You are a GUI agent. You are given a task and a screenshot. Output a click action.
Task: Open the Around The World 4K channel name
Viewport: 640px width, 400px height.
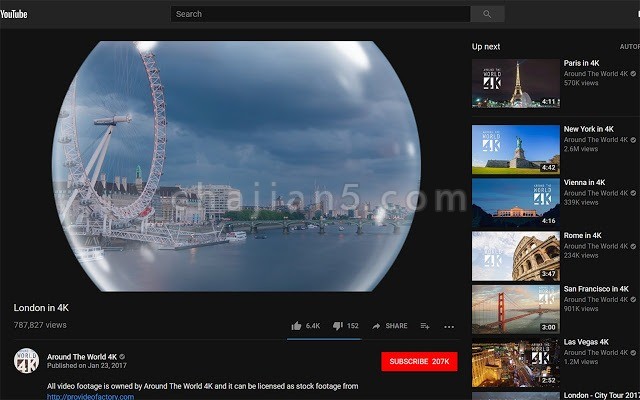(82, 357)
